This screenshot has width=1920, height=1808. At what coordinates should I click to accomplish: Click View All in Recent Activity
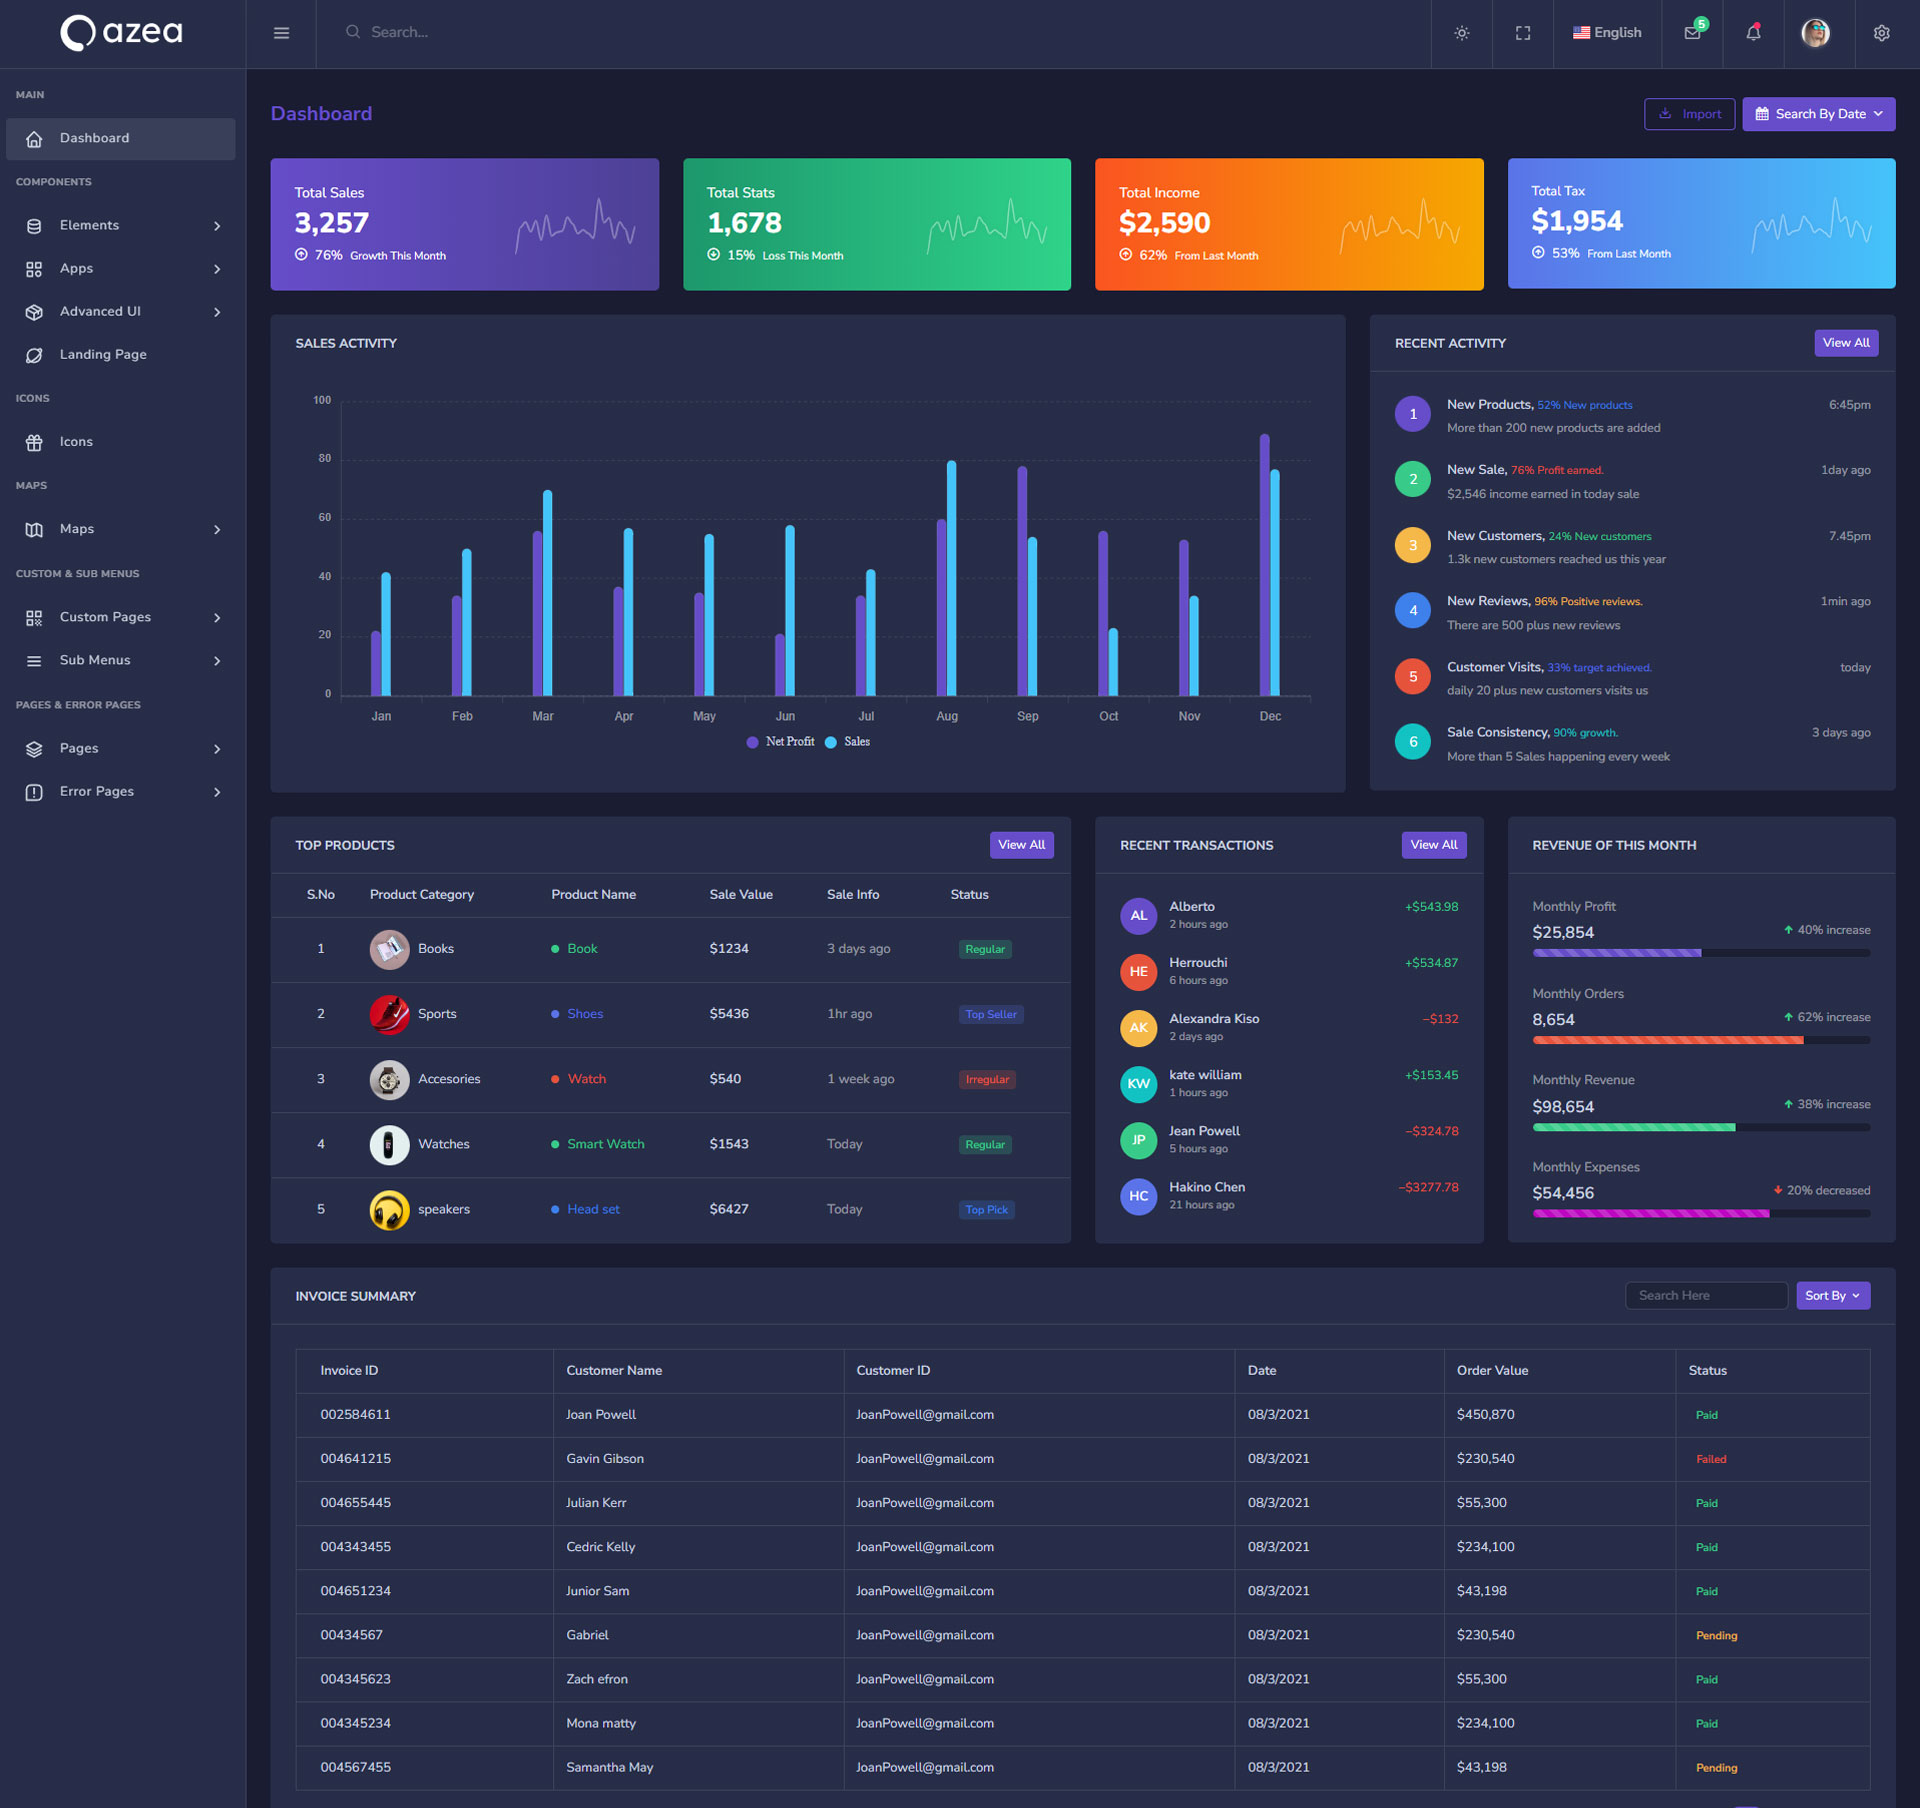point(1845,343)
